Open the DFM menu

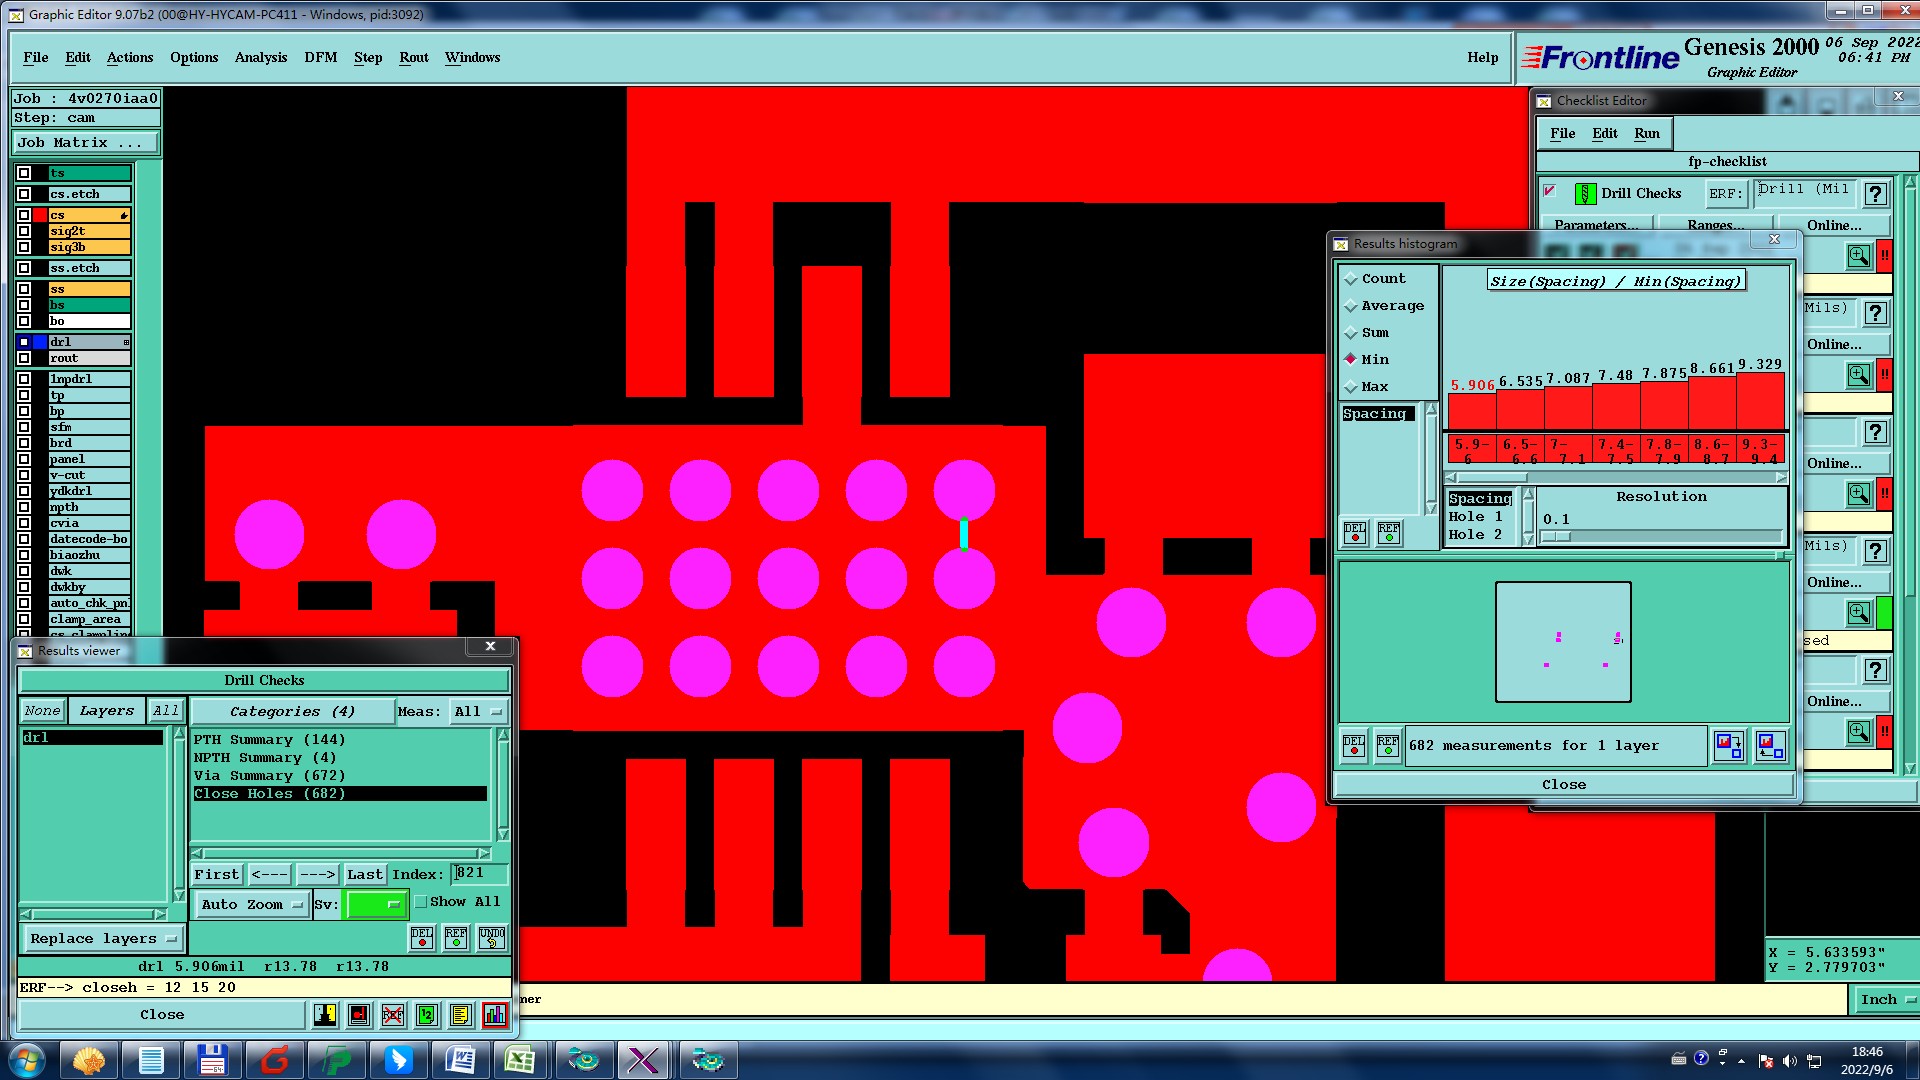(x=320, y=57)
